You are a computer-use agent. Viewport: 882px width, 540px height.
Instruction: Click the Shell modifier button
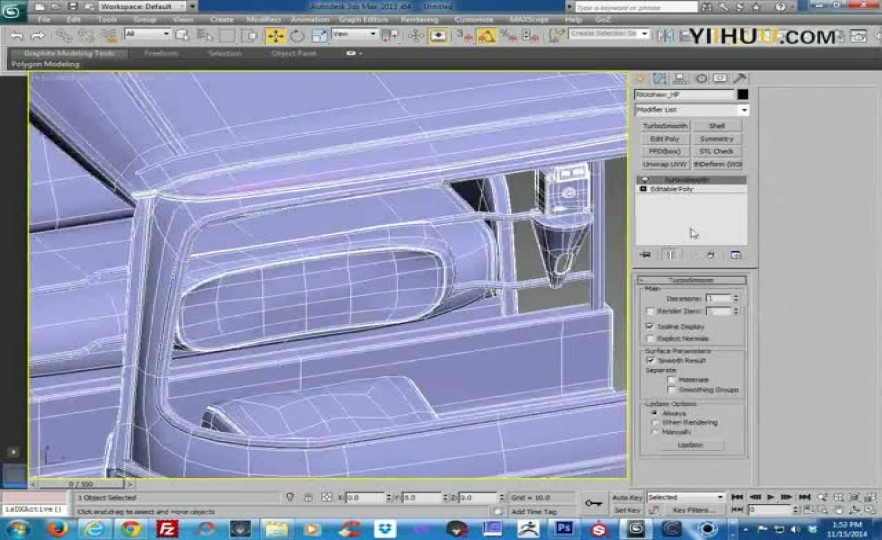tap(717, 126)
